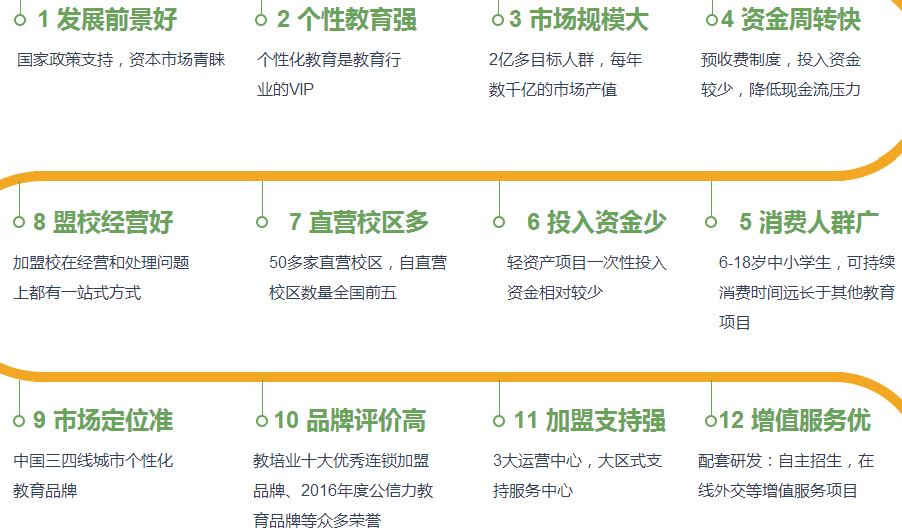902x528 pixels.
Task: Click the circle marker beside 1 发展前景好
Action: point(20,20)
